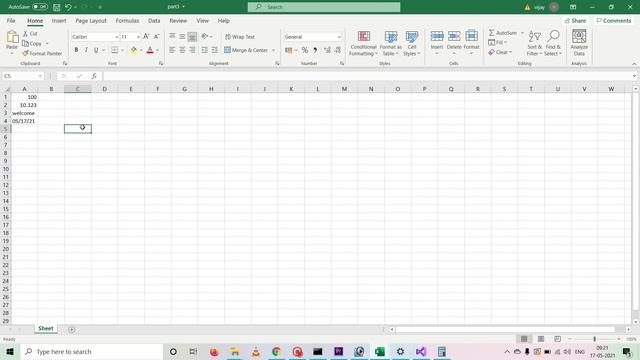640x360 pixels.
Task: Open the Format cells menu icon
Action: pos(471,36)
